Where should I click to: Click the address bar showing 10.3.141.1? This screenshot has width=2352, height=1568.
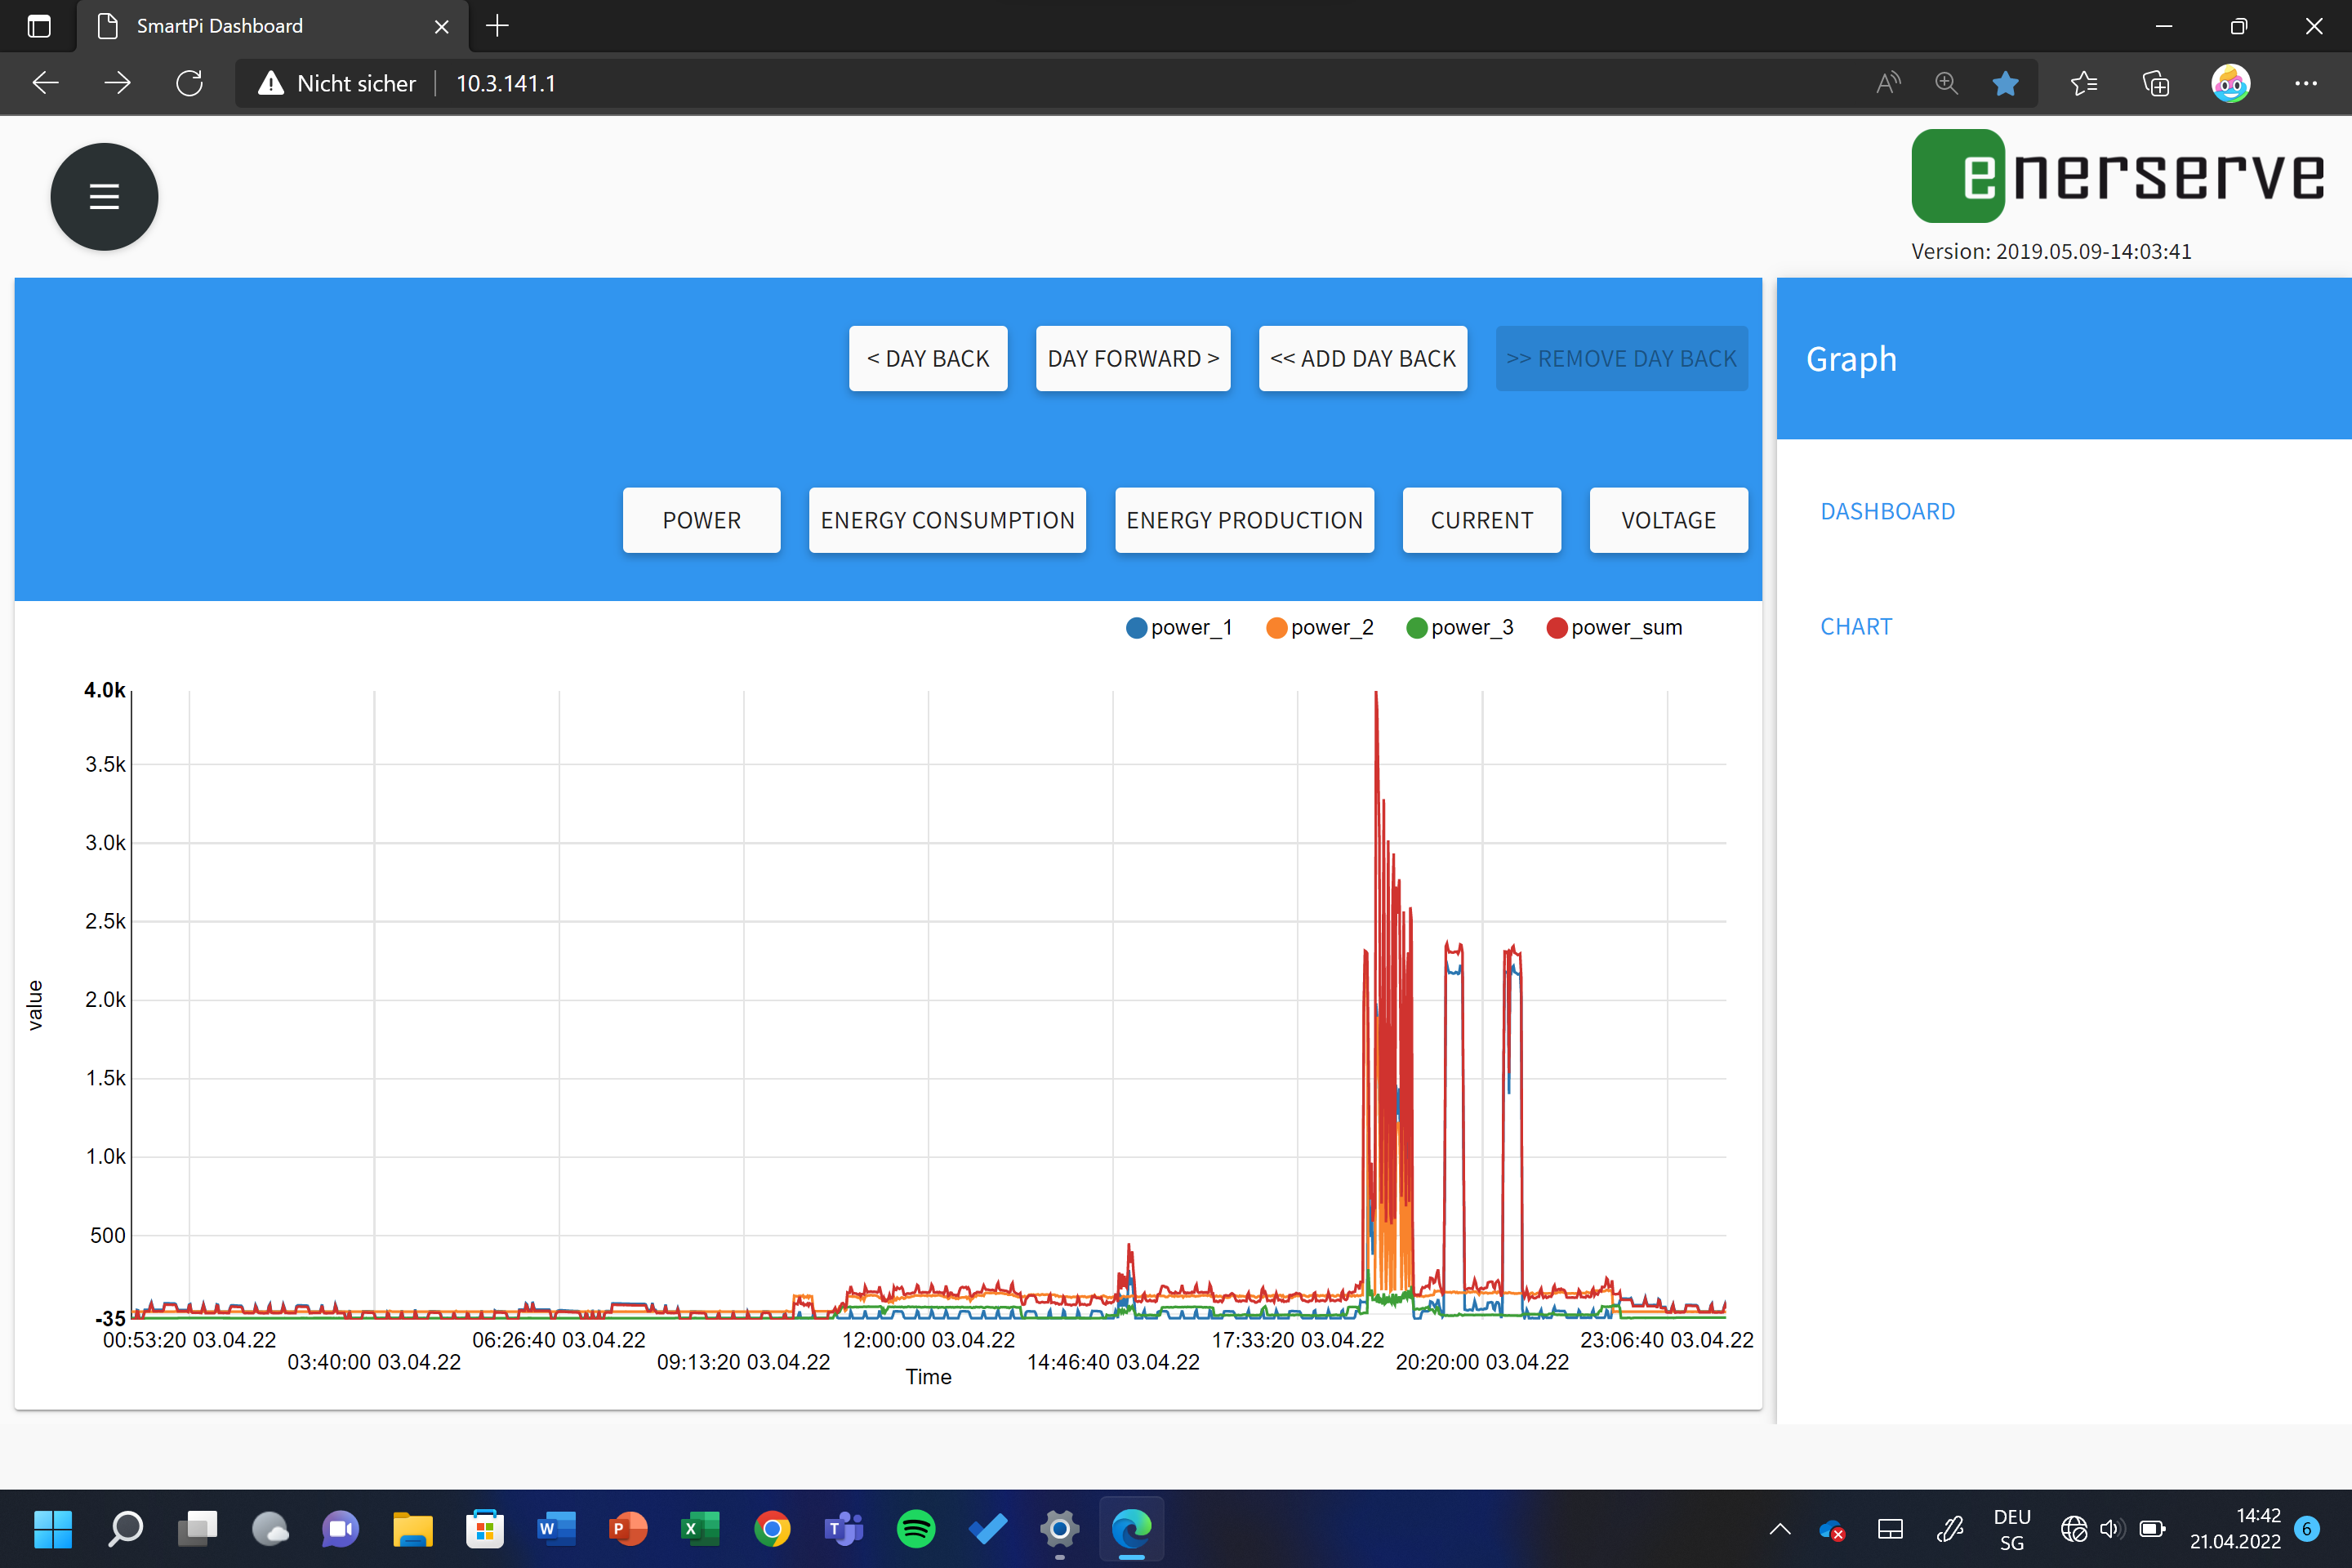coord(506,83)
